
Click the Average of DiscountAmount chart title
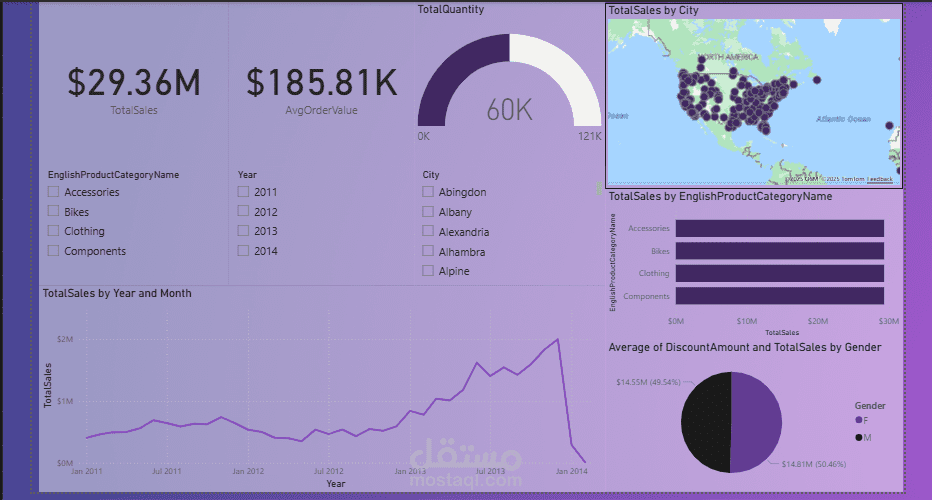745,347
